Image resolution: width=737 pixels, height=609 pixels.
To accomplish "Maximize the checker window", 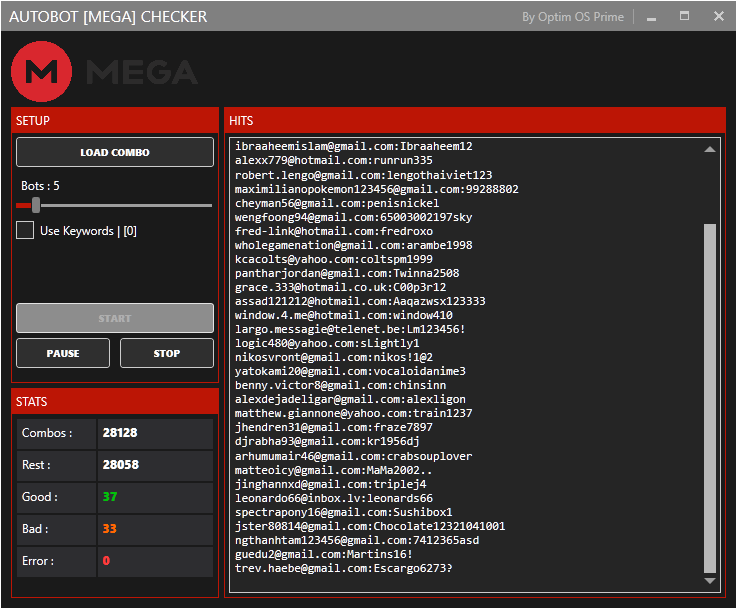I will click(x=684, y=16).
